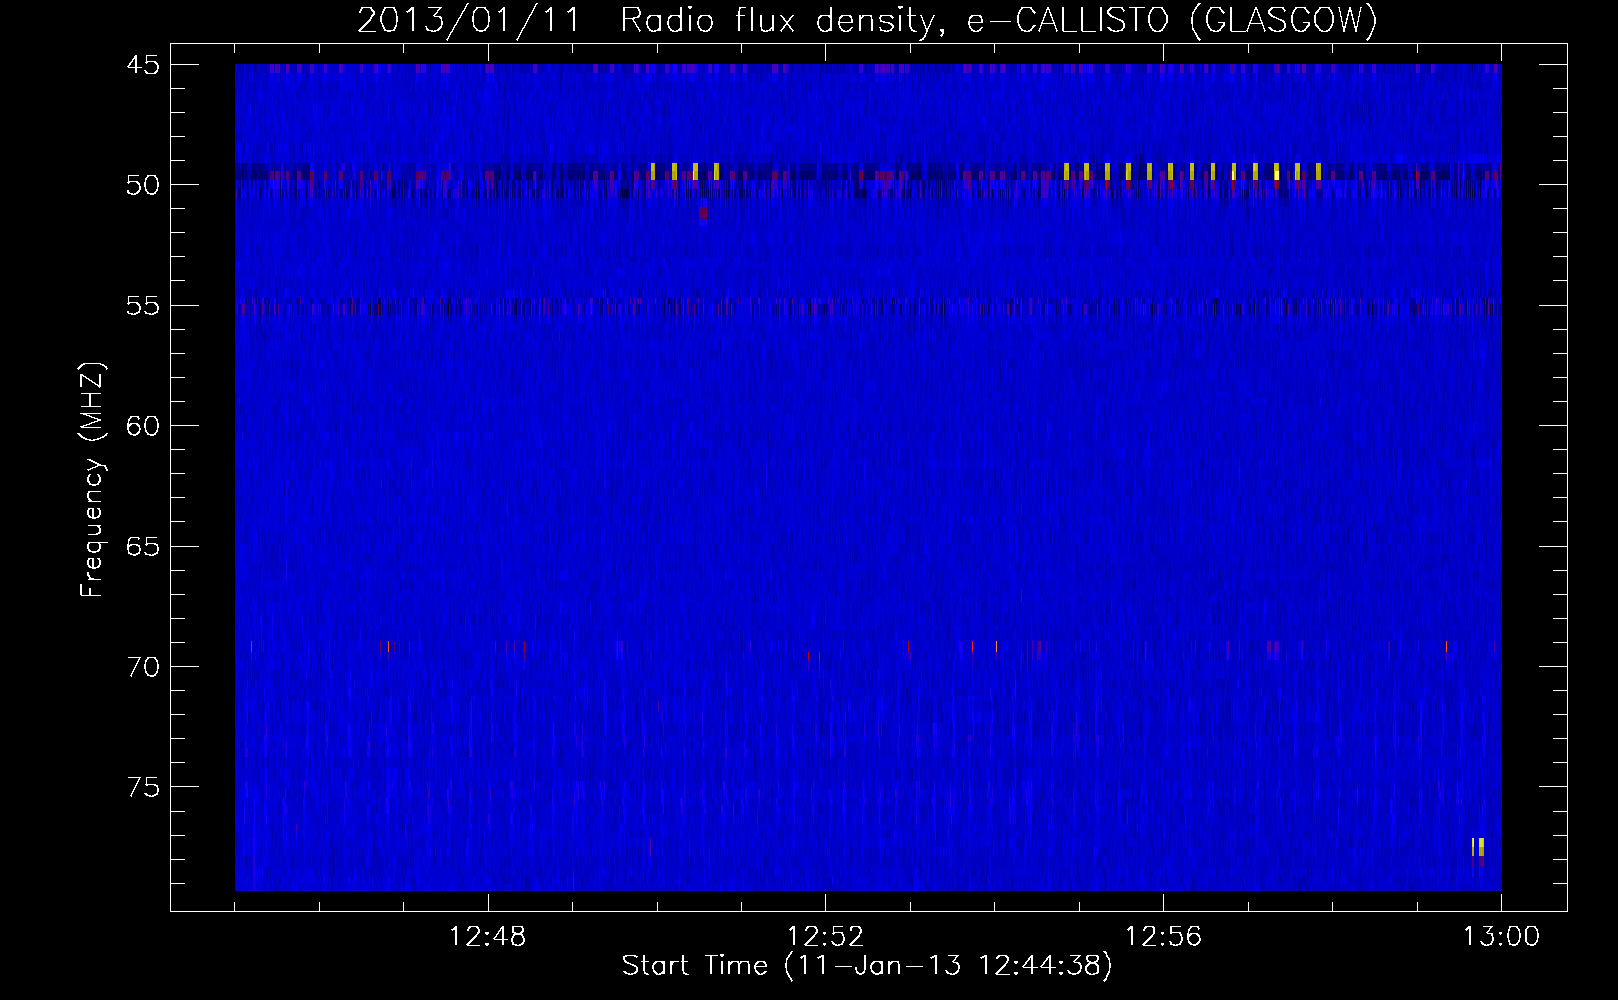Screen dimensions: 1618x1000
Task: Click the 'Start Time (11-Jan-13 12:44:38)' x-axis label
Action: (867, 966)
